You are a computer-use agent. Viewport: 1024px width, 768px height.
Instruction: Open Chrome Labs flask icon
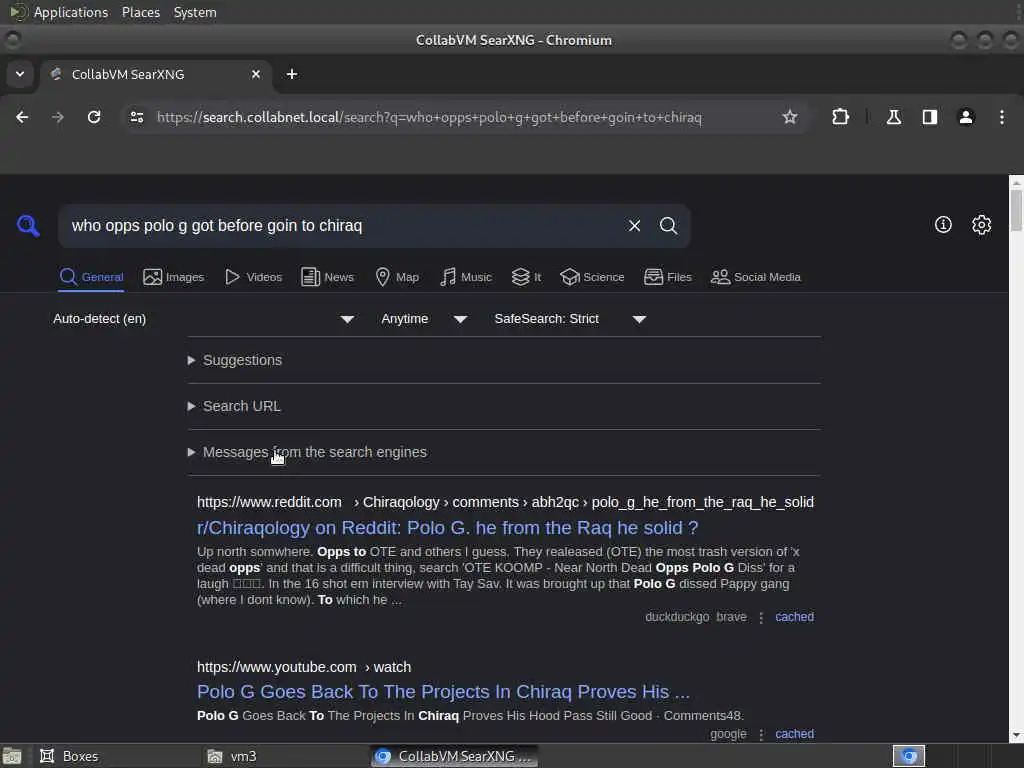tap(893, 117)
